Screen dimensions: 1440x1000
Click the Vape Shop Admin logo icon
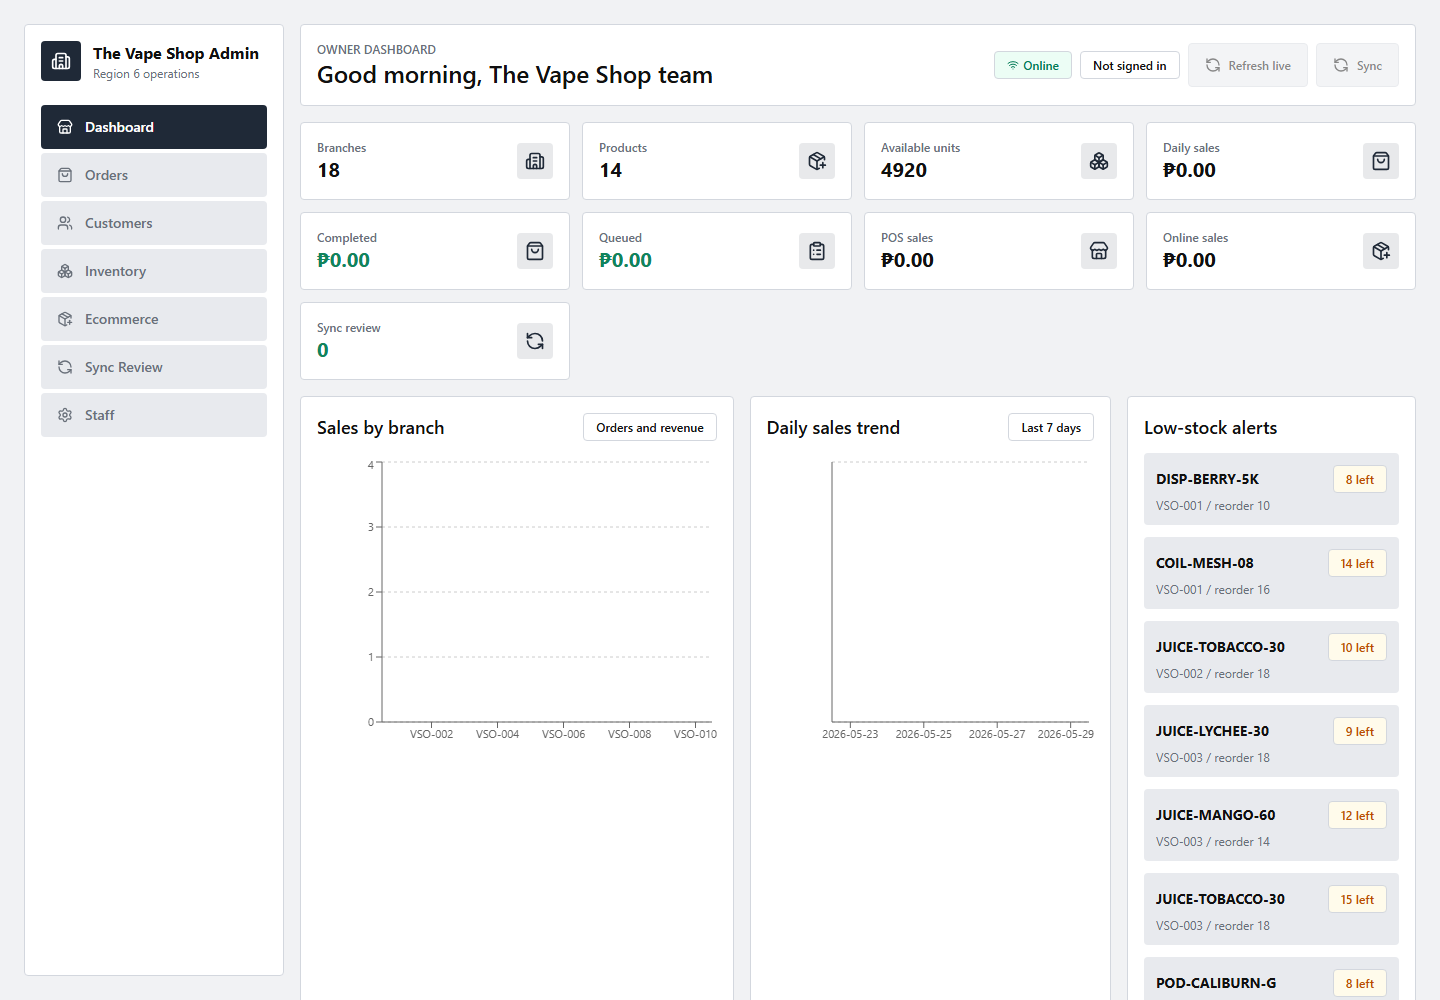click(x=61, y=61)
